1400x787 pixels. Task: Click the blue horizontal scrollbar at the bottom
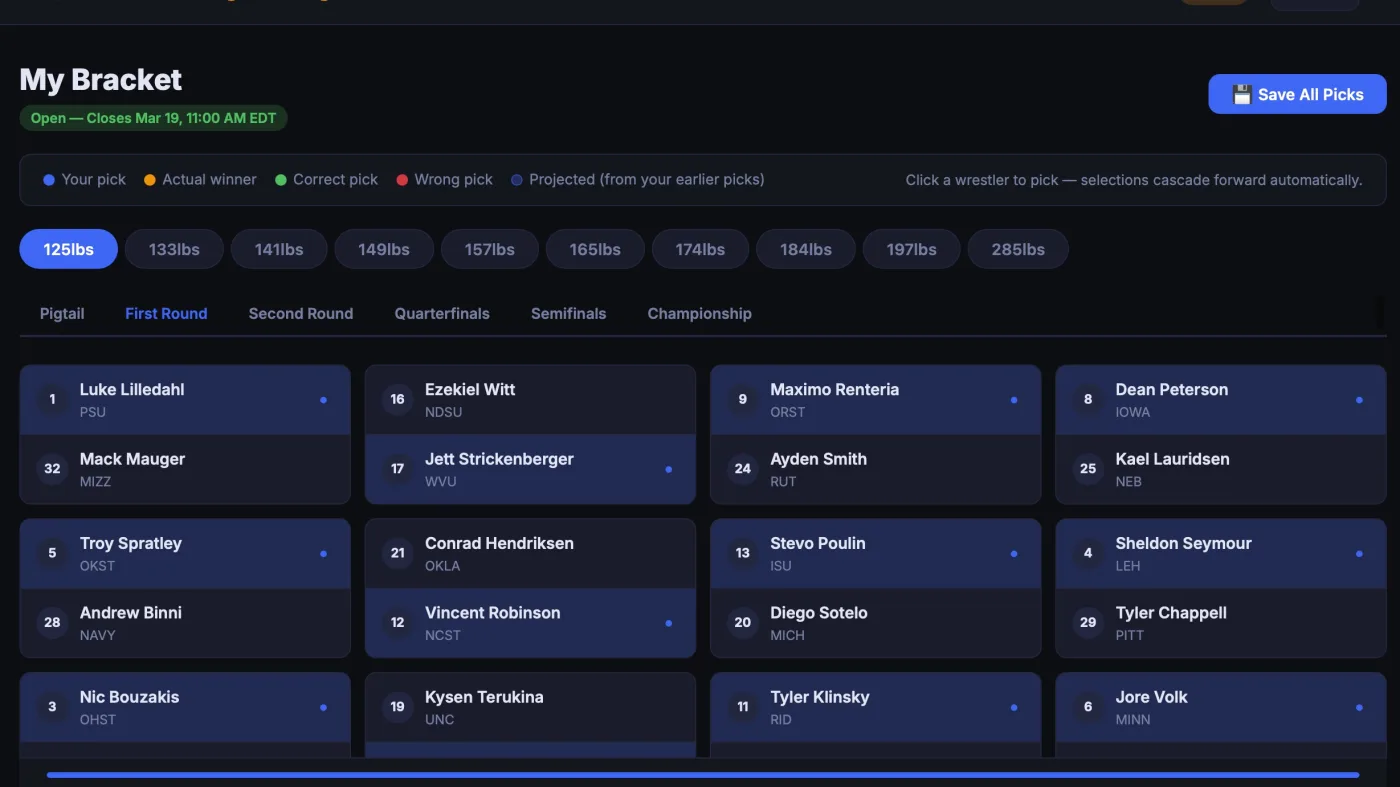pyautogui.click(x=702, y=775)
